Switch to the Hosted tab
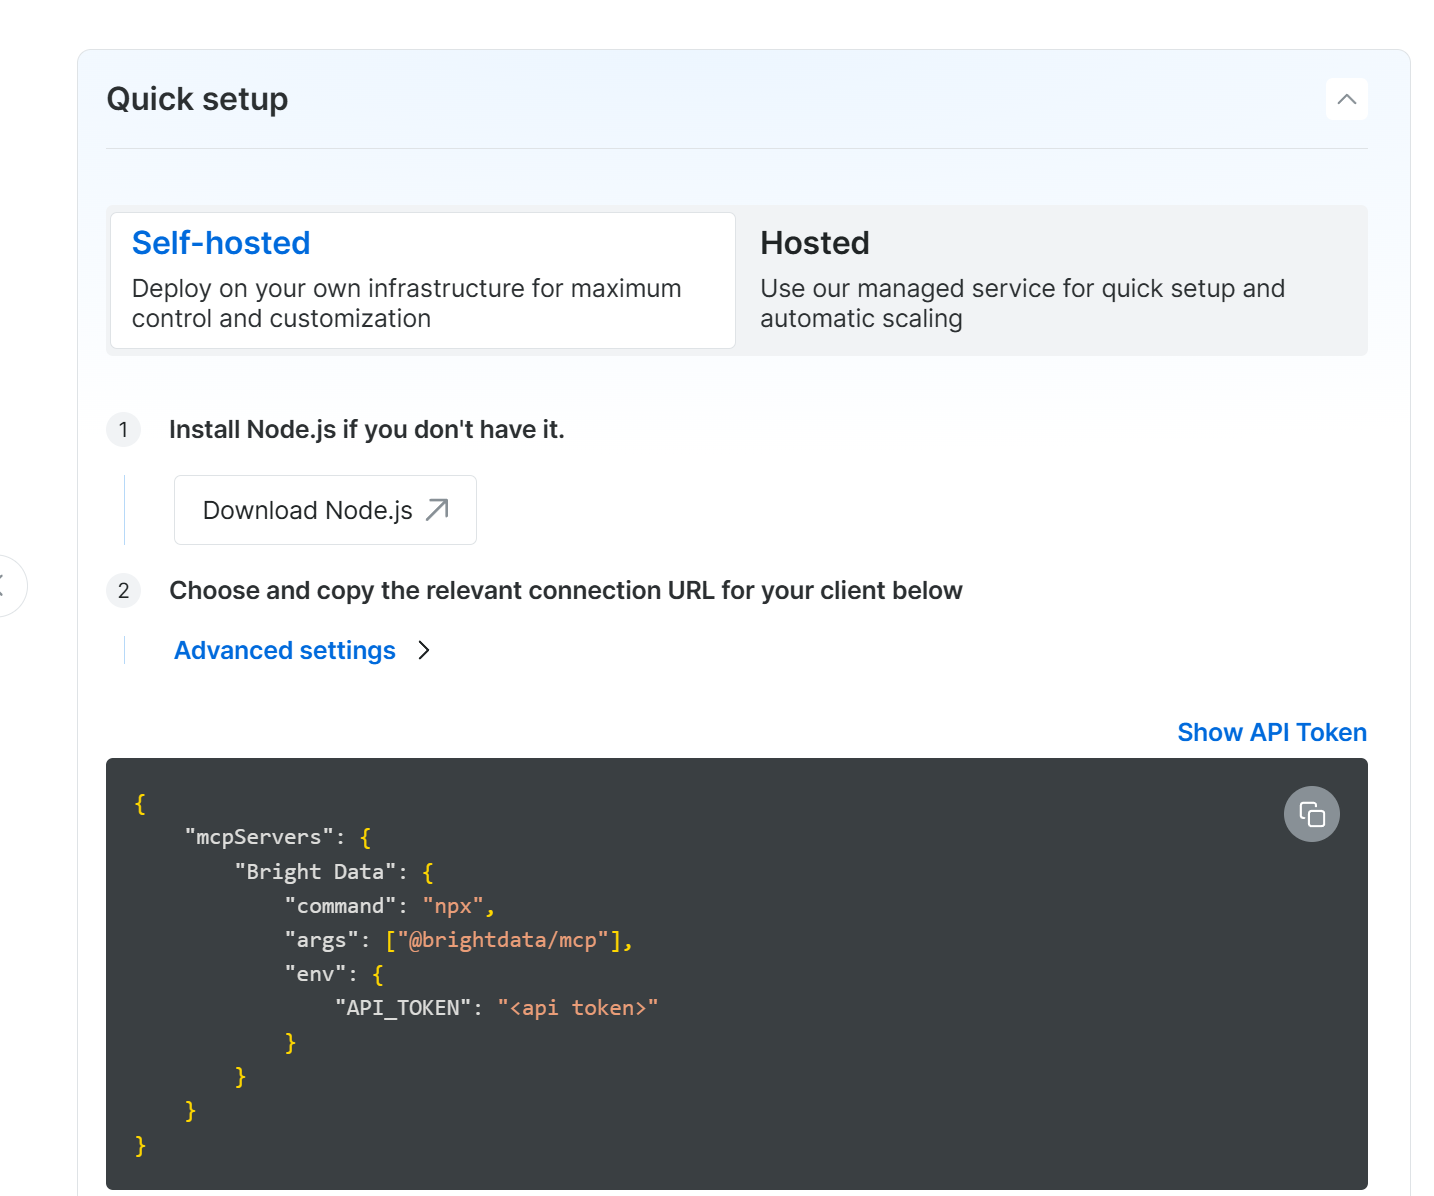This screenshot has height=1196, width=1434. 1050,280
